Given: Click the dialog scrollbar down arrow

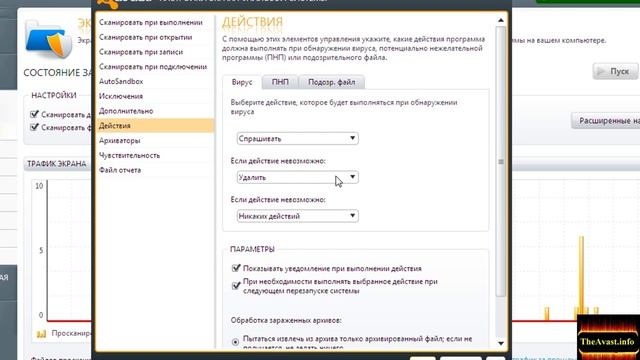Looking at the screenshot, I should pyautogui.click(x=501, y=344).
